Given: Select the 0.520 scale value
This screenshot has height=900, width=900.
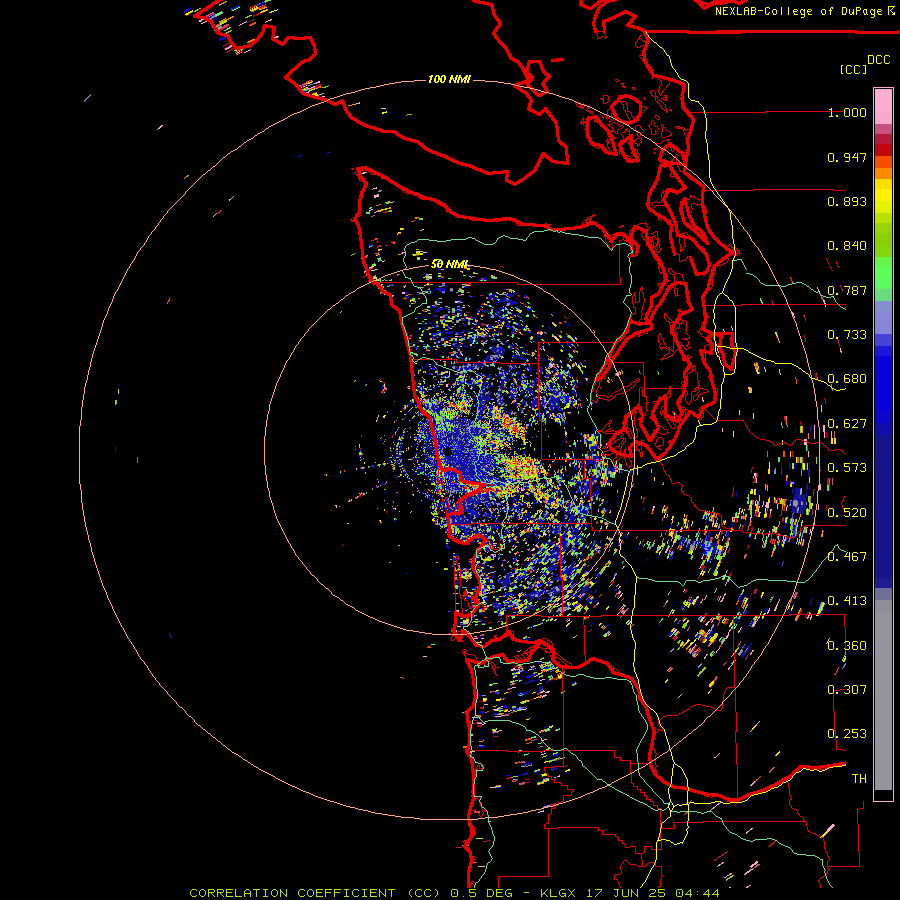Looking at the screenshot, I should point(847,513).
